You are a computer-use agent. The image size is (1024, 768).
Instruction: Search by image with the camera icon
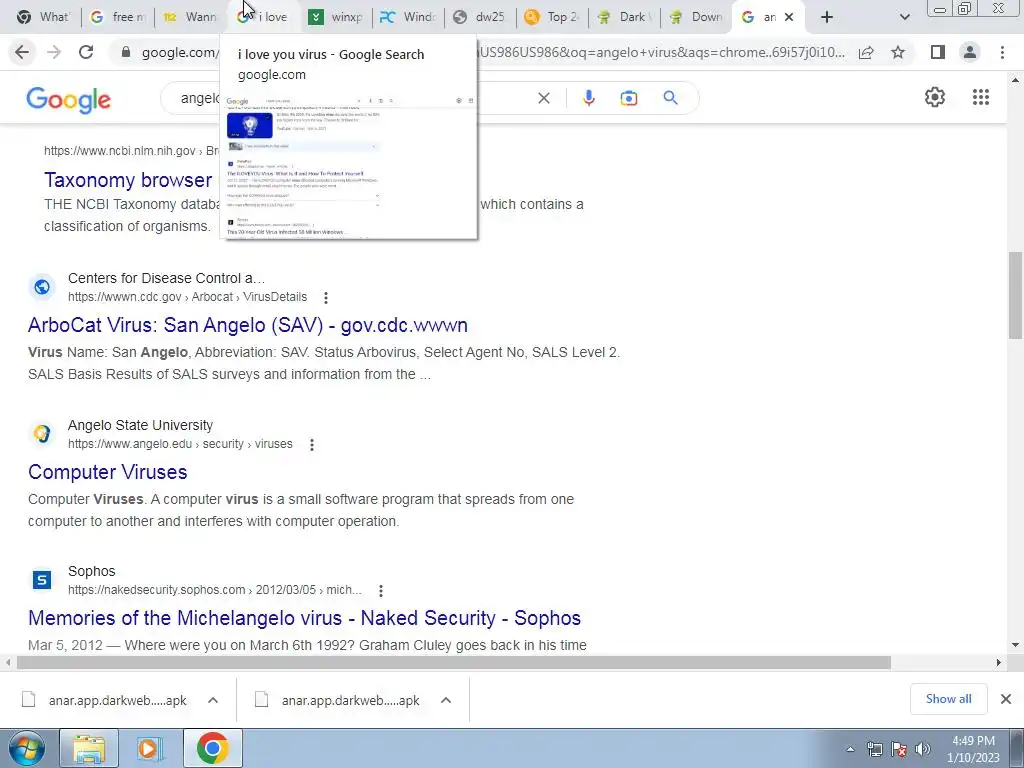(x=629, y=98)
